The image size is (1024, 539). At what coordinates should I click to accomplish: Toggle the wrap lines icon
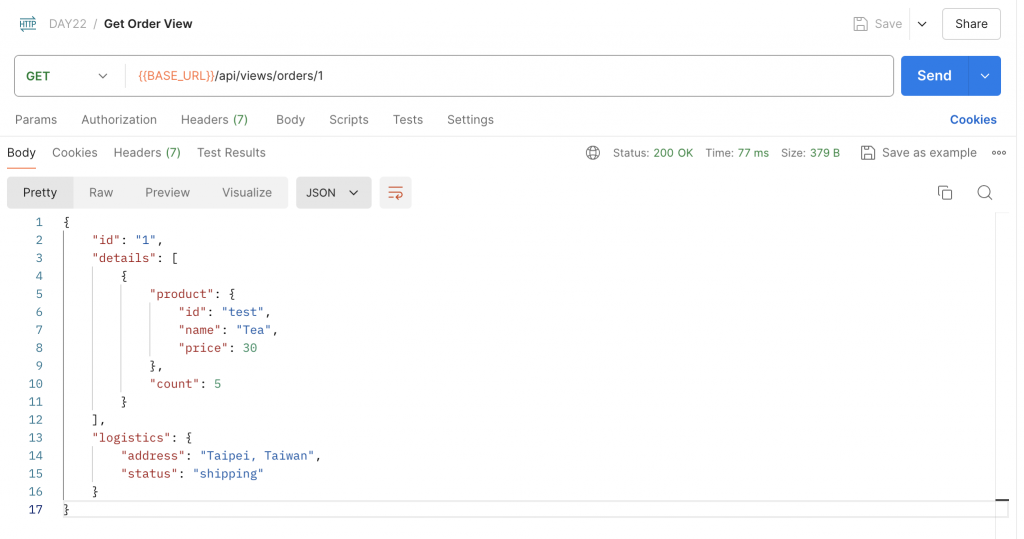pyautogui.click(x=396, y=193)
